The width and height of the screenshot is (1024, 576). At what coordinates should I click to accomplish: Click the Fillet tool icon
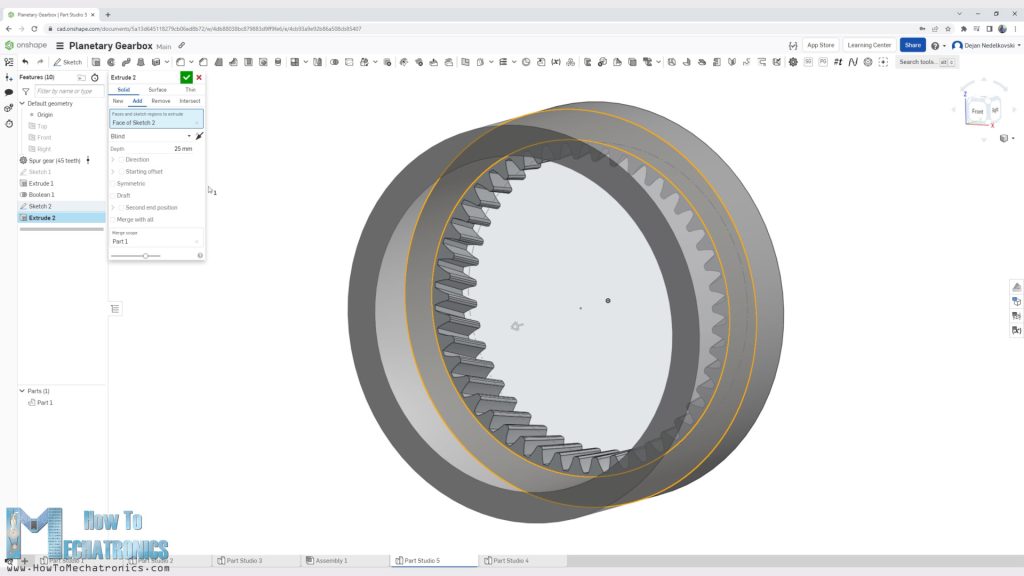pyautogui.click(x=180, y=61)
